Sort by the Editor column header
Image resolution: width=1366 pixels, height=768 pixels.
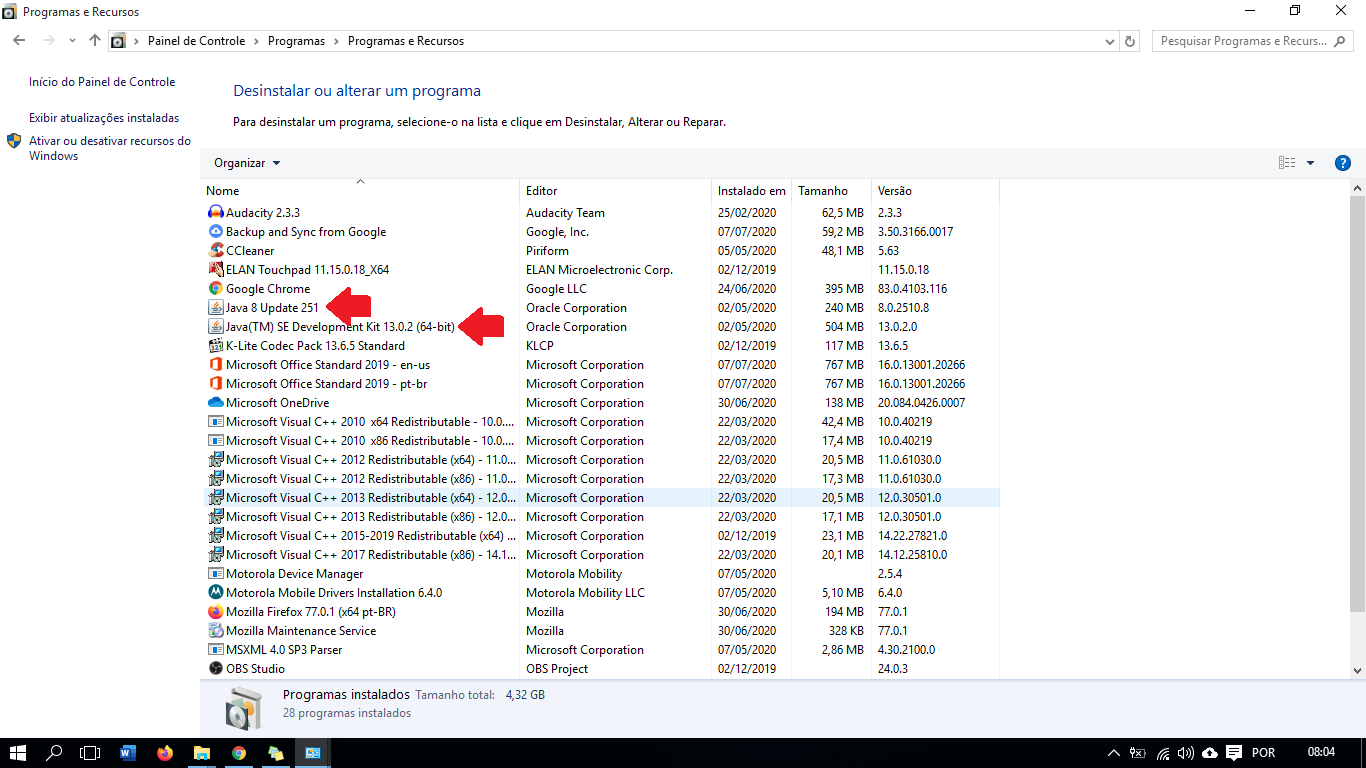616,190
